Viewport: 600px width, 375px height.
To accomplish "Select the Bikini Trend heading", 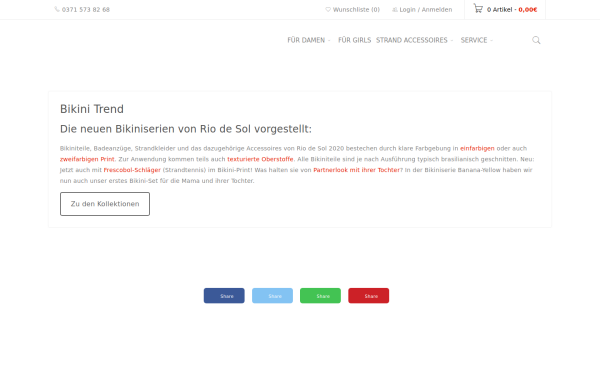I will pos(92,109).
